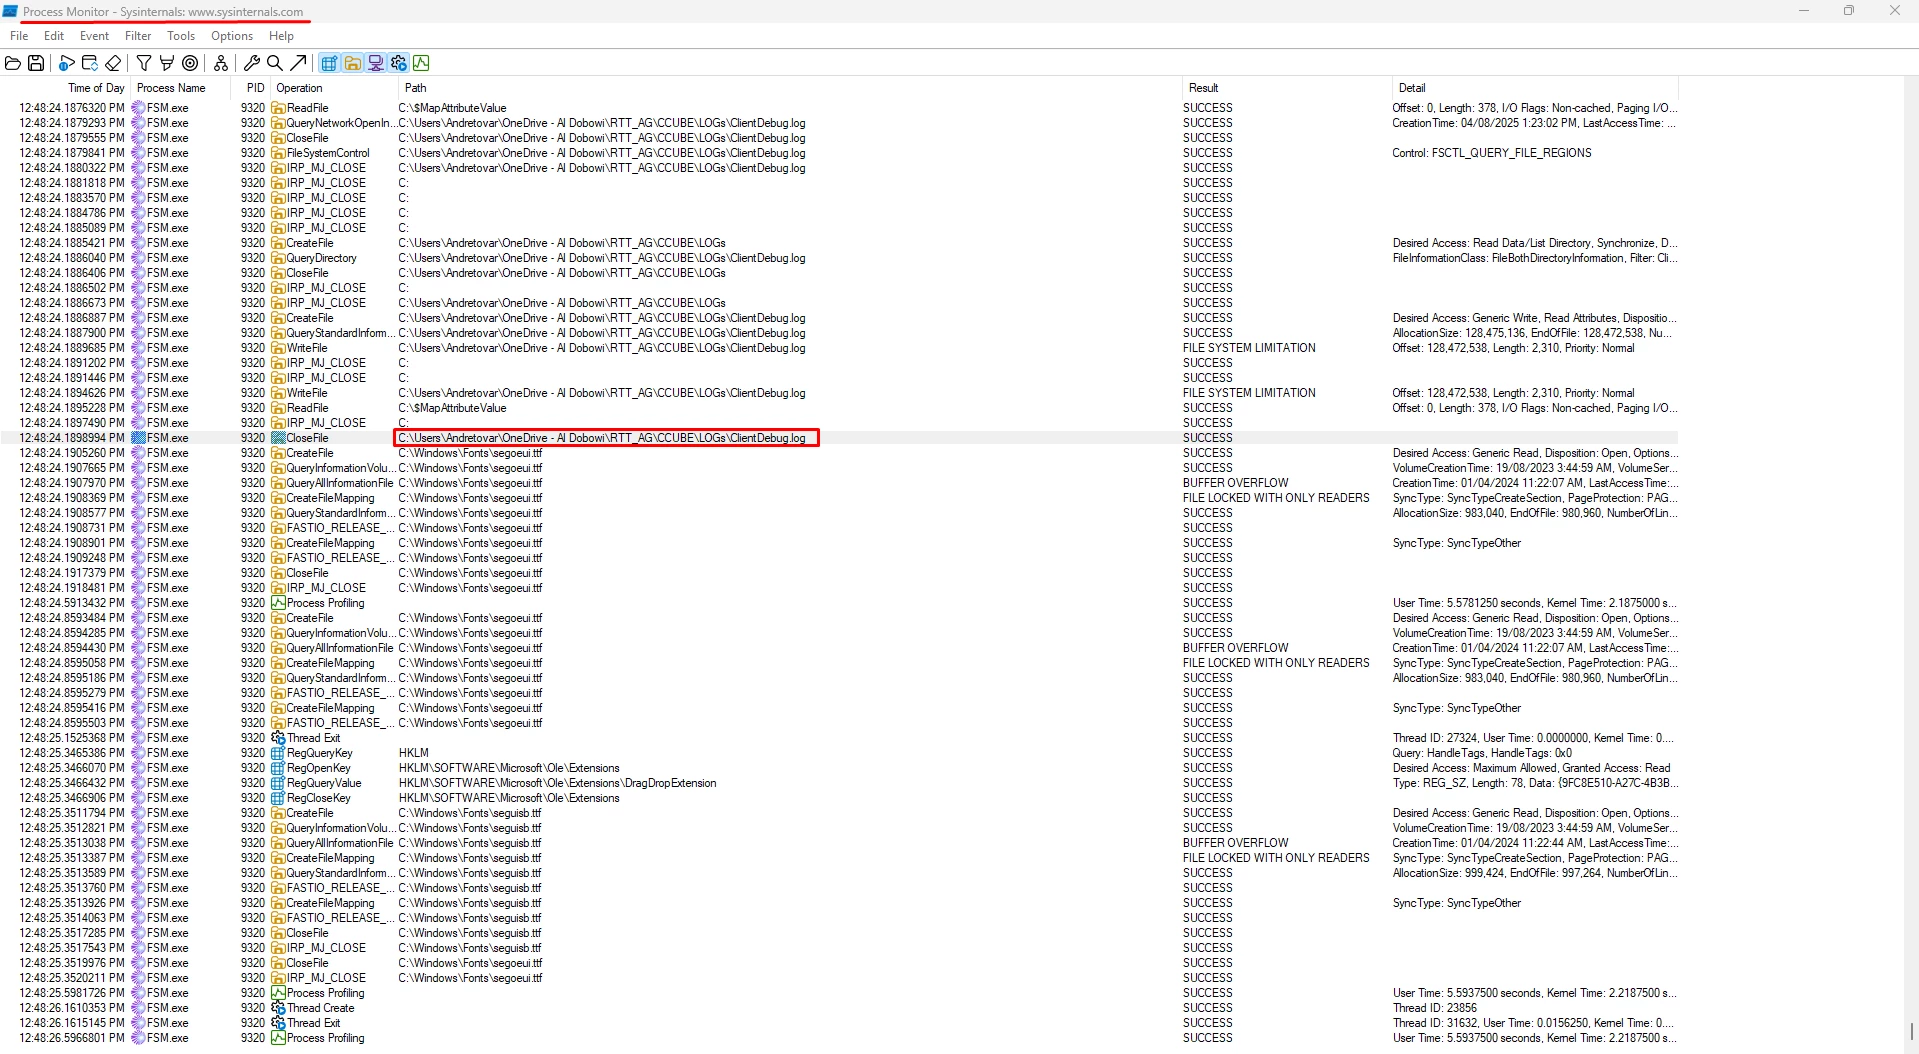Click the registry icon beside RegCloseKey
The image size is (1919, 1054).
pos(278,798)
